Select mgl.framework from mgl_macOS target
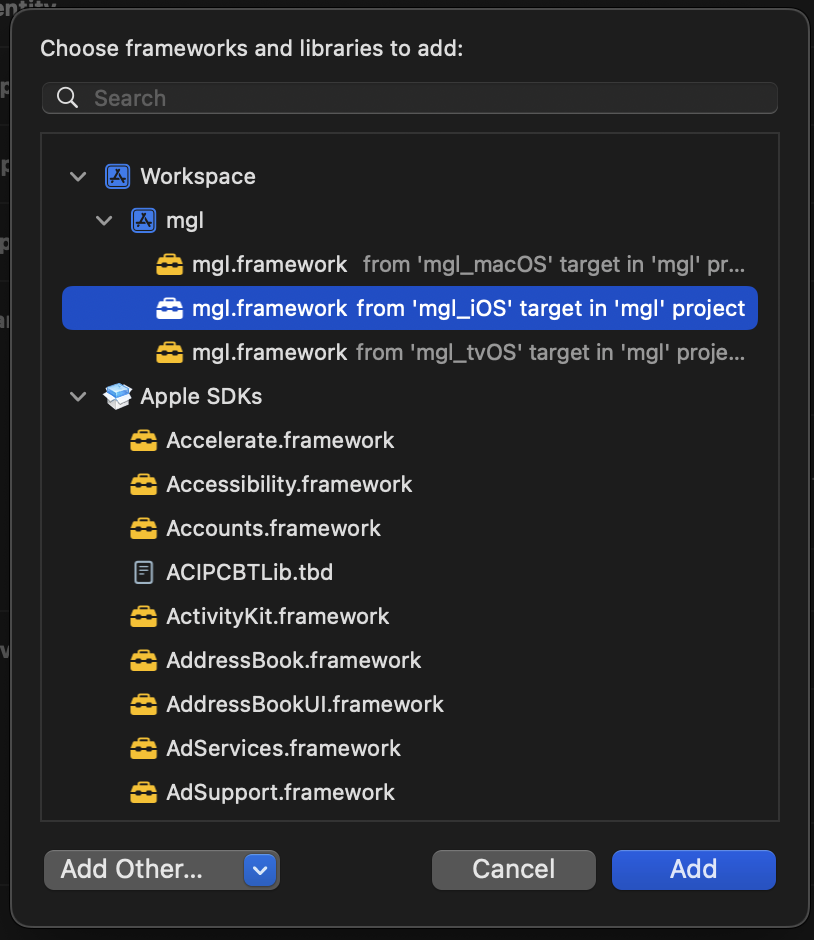Viewport: 814px width, 940px height. 410,264
